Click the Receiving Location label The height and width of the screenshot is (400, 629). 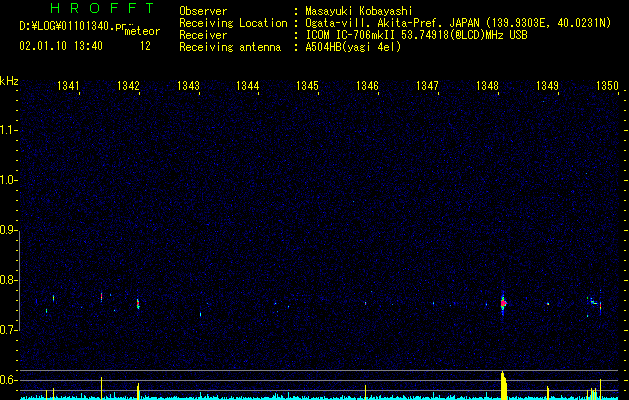(x=233, y=23)
